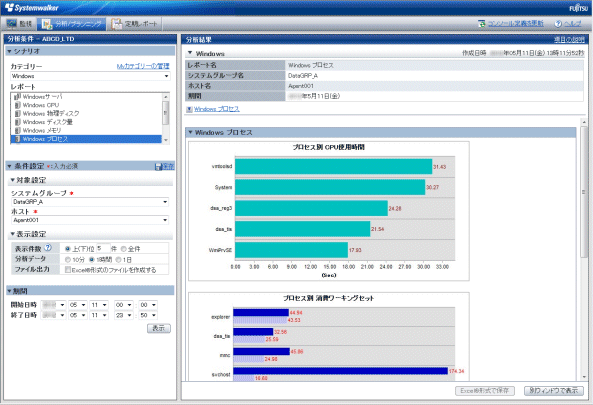The width and height of the screenshot is (593, 405).
Task: Open the システムグループ dropdown
Action: pyautogui.click(x=90, y=202)
